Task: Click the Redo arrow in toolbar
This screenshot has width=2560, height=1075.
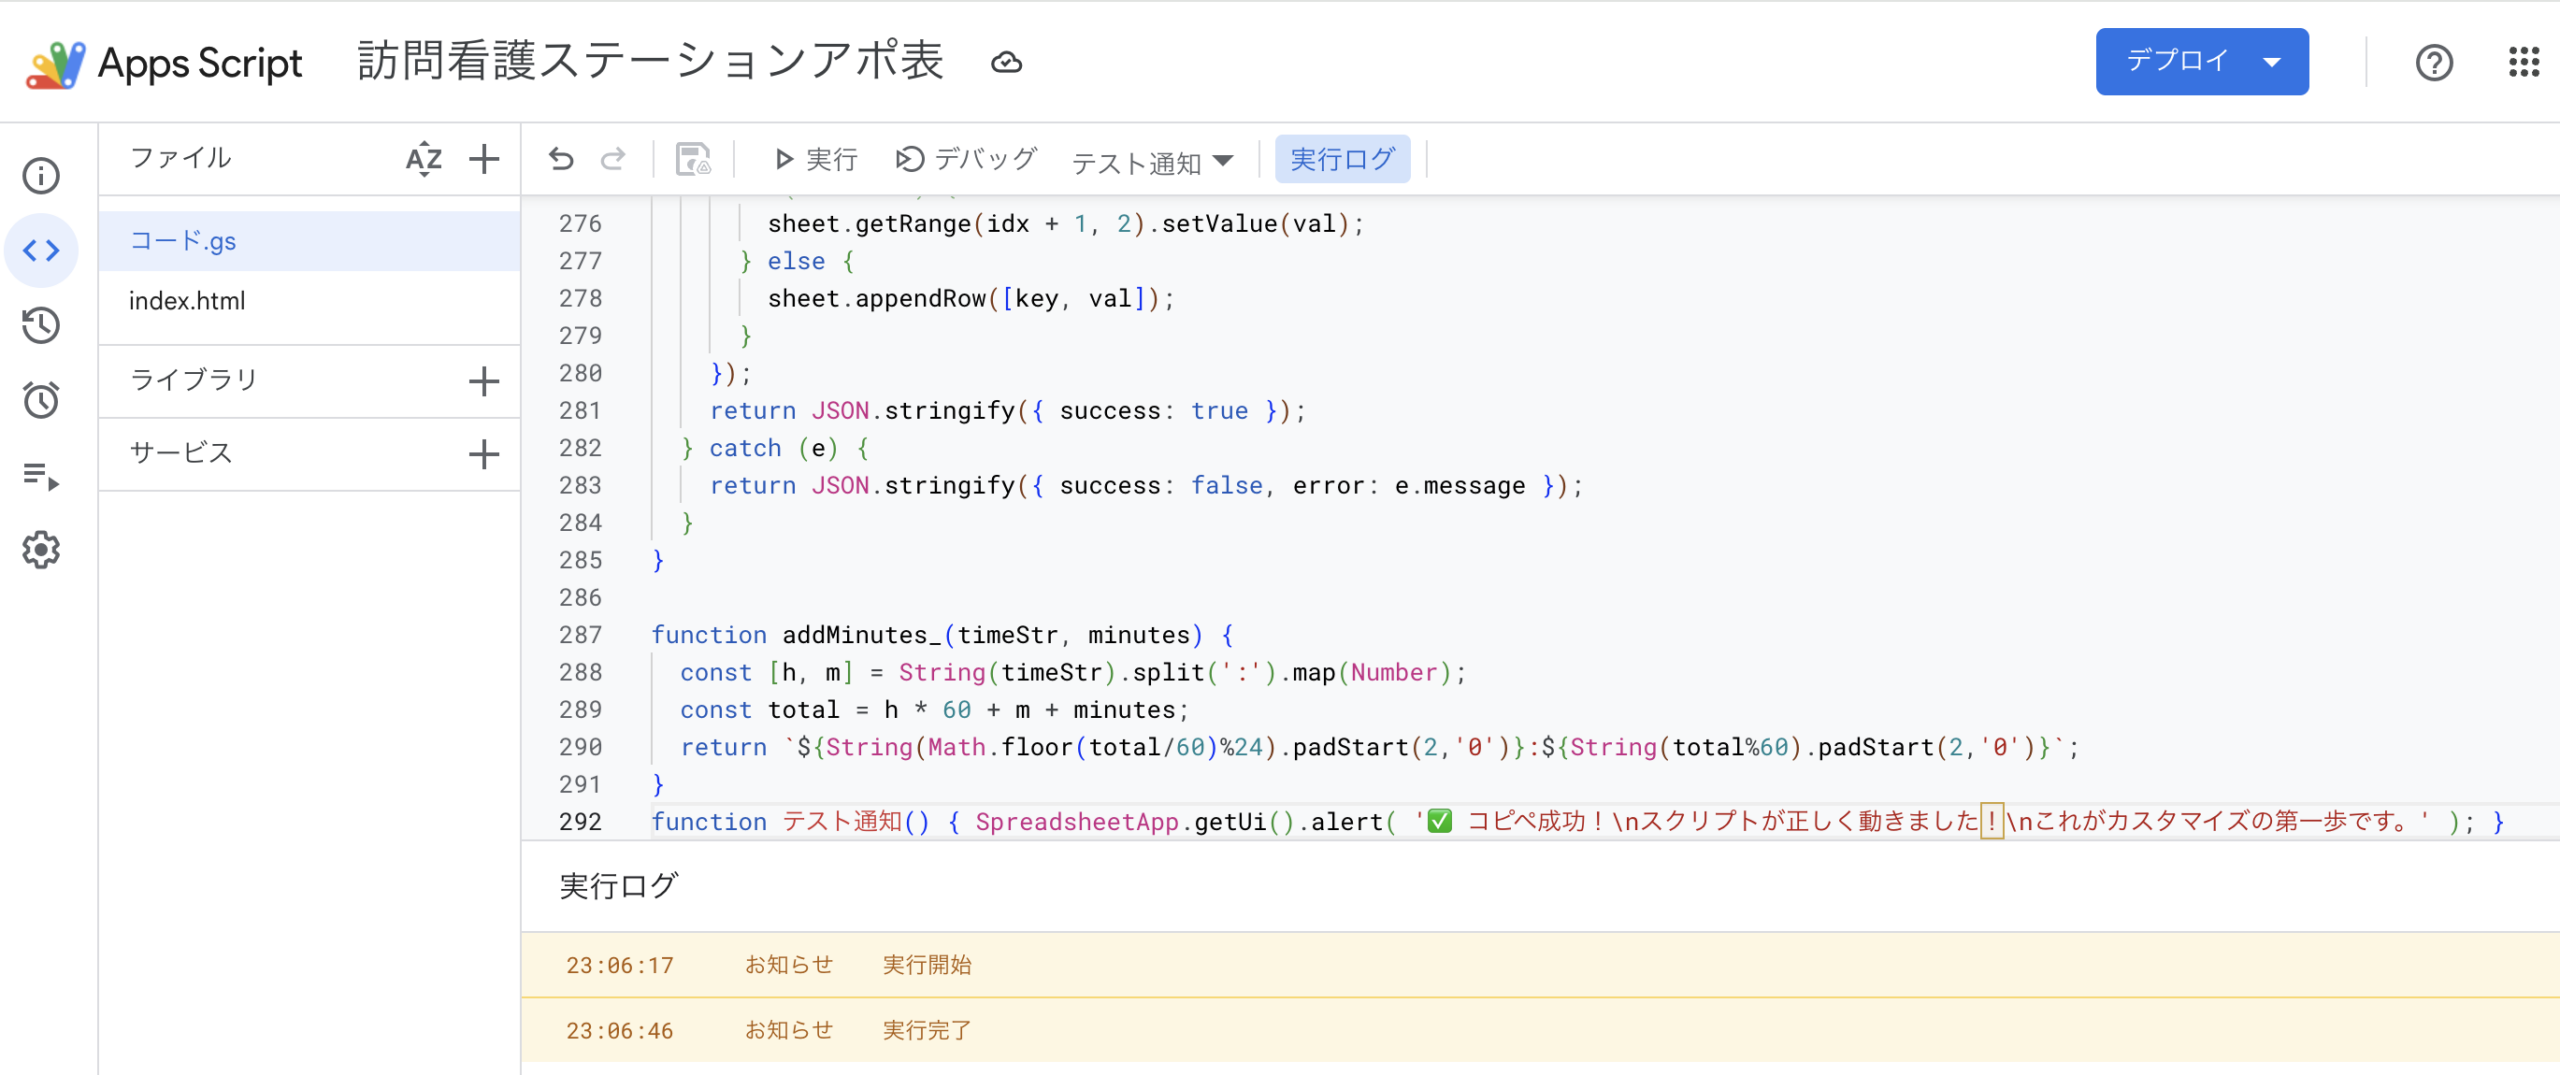Action: click(613, 159)
